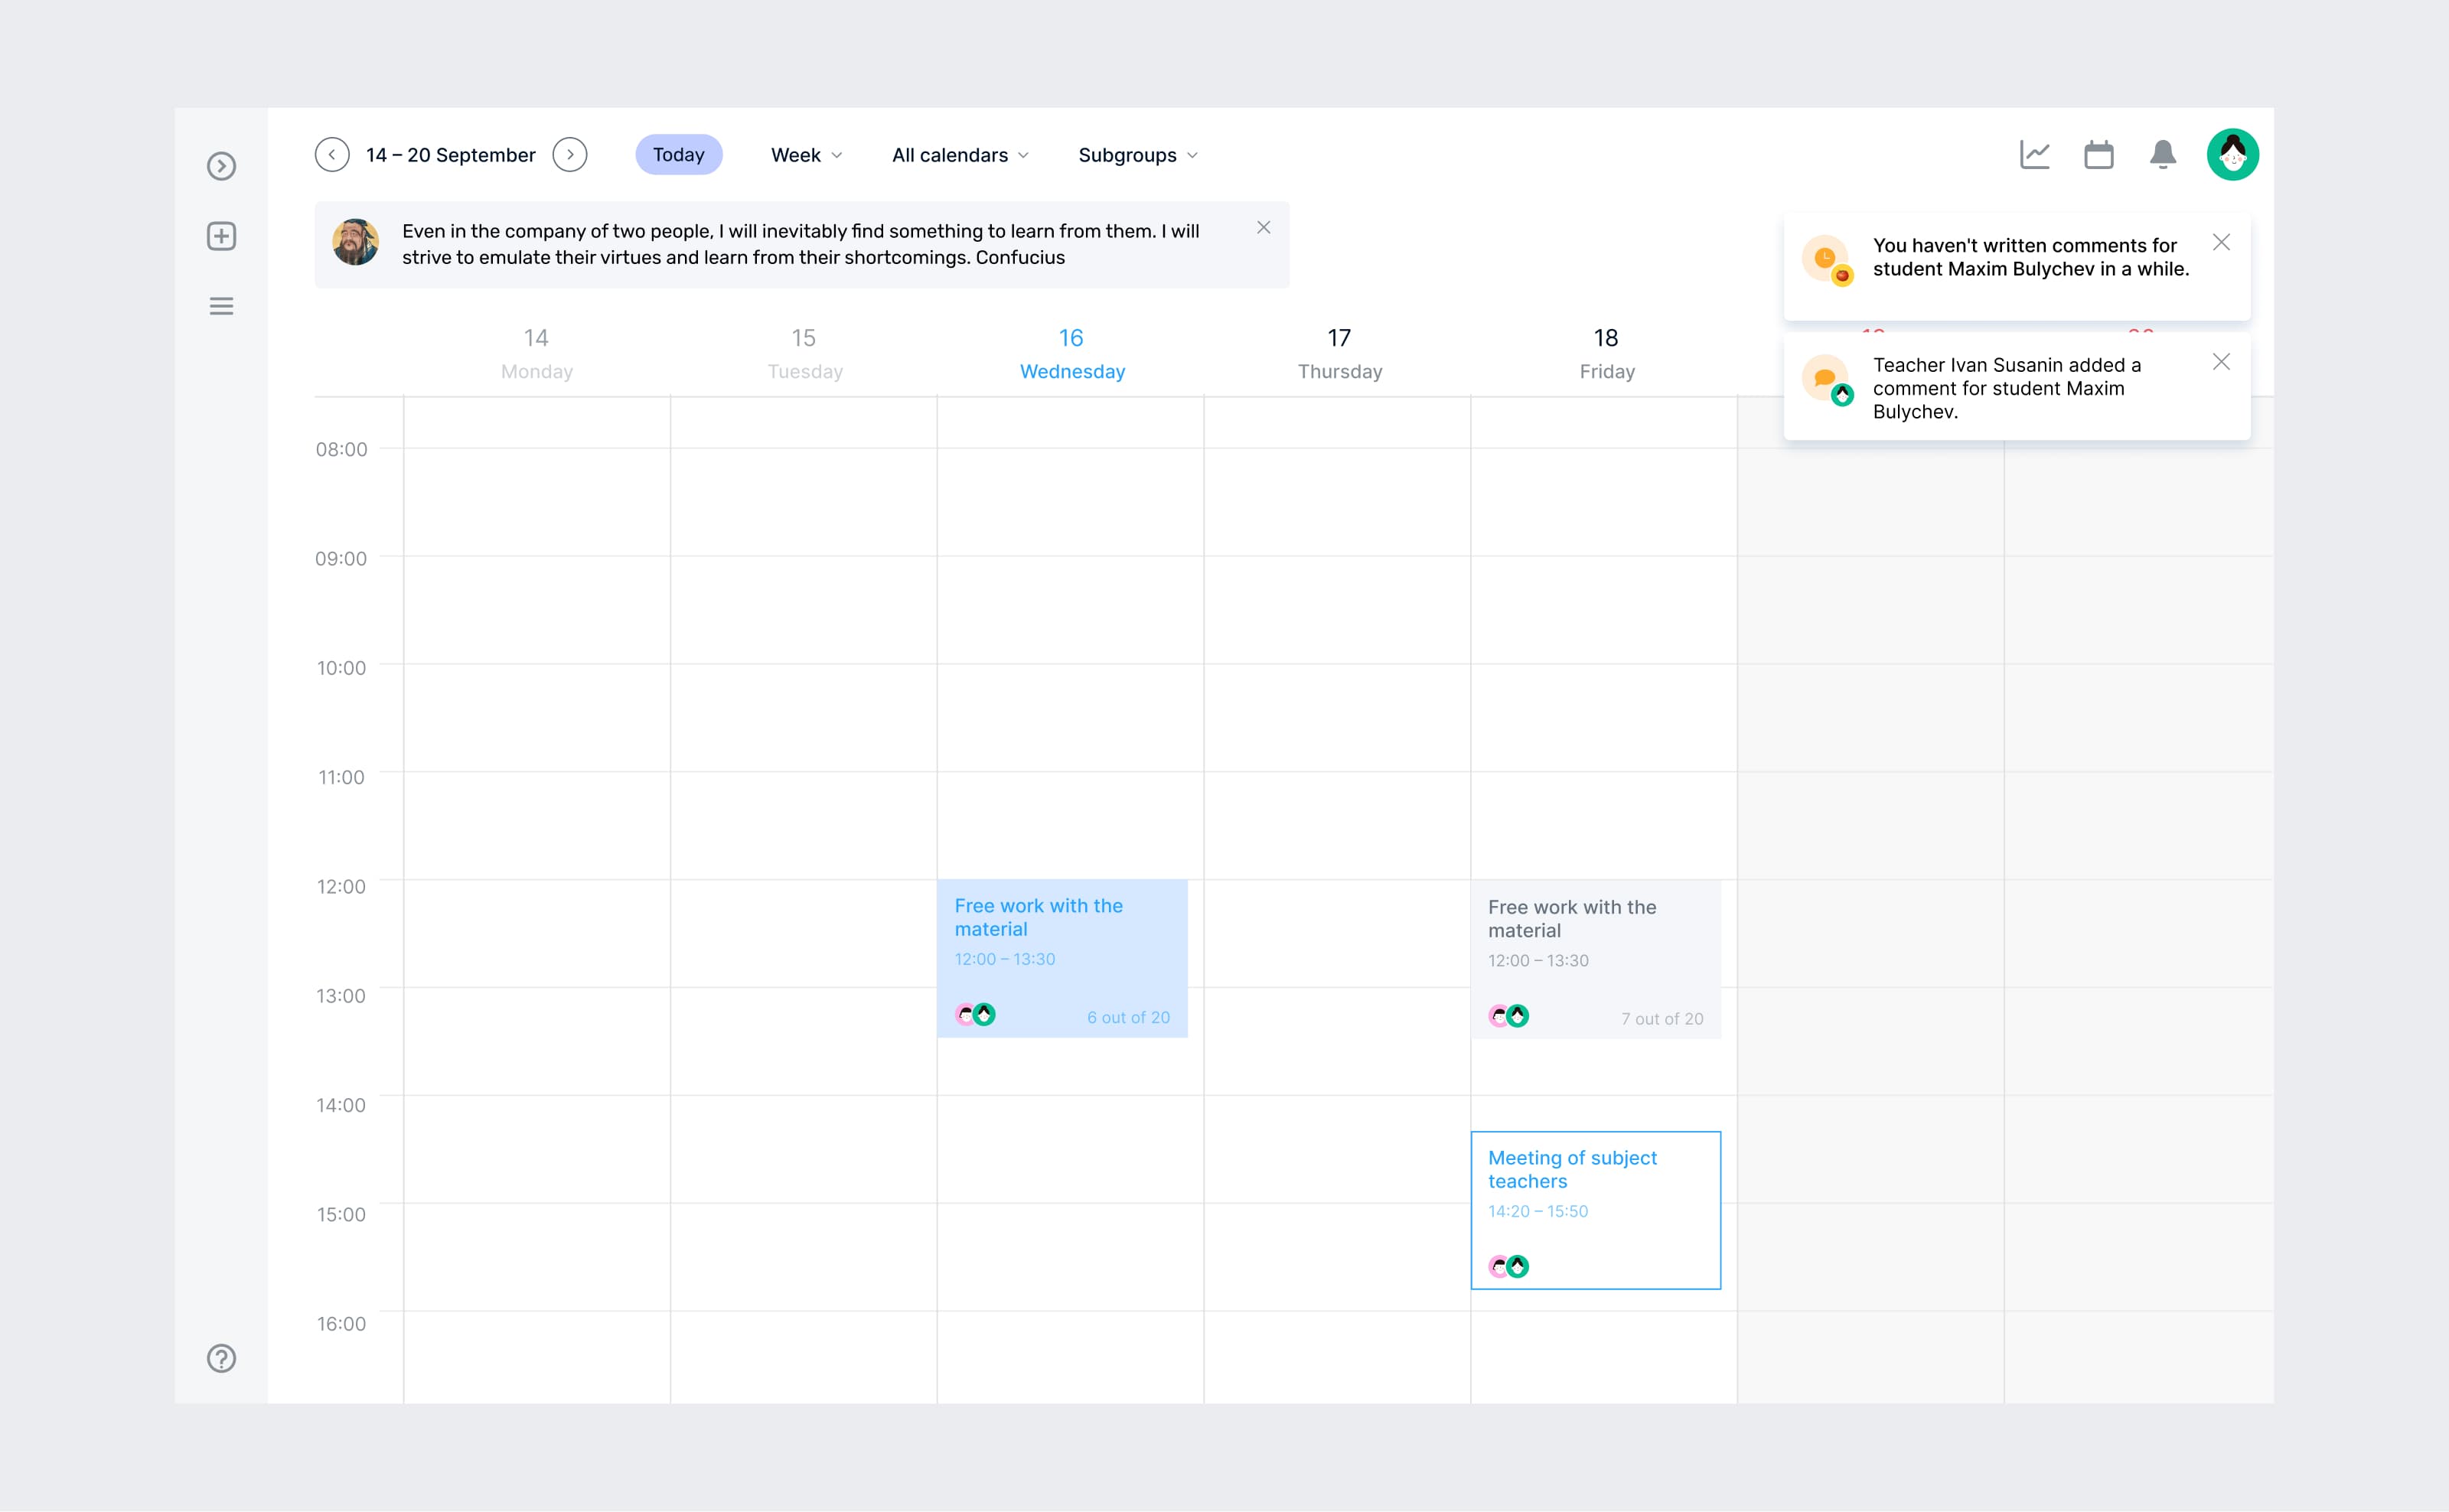
Task: Open the statistics chart icon
Action: point(2034,155)
